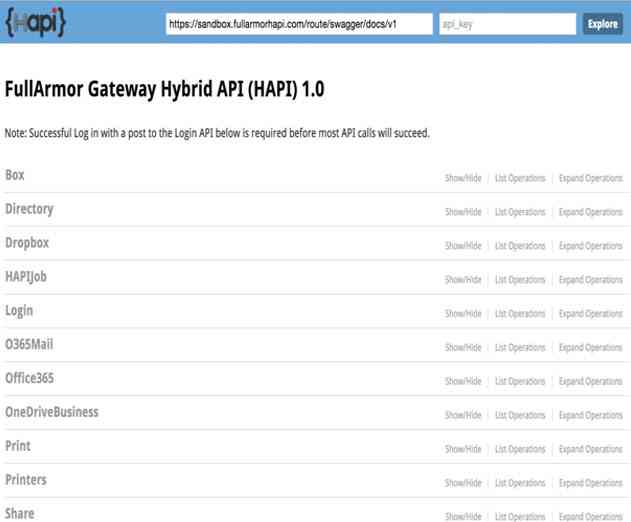The height and width of the screenshot is (522, 631).
Task: Expand Operations for Directory
Action: [x=591, y=212]
